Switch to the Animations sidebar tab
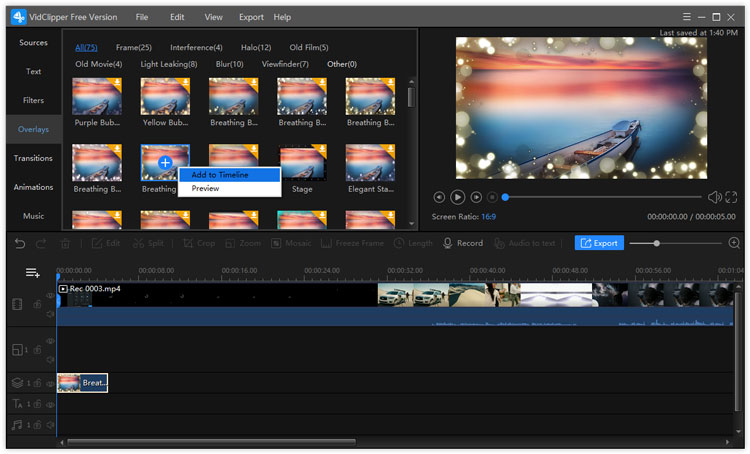 [x=33, y=187]
